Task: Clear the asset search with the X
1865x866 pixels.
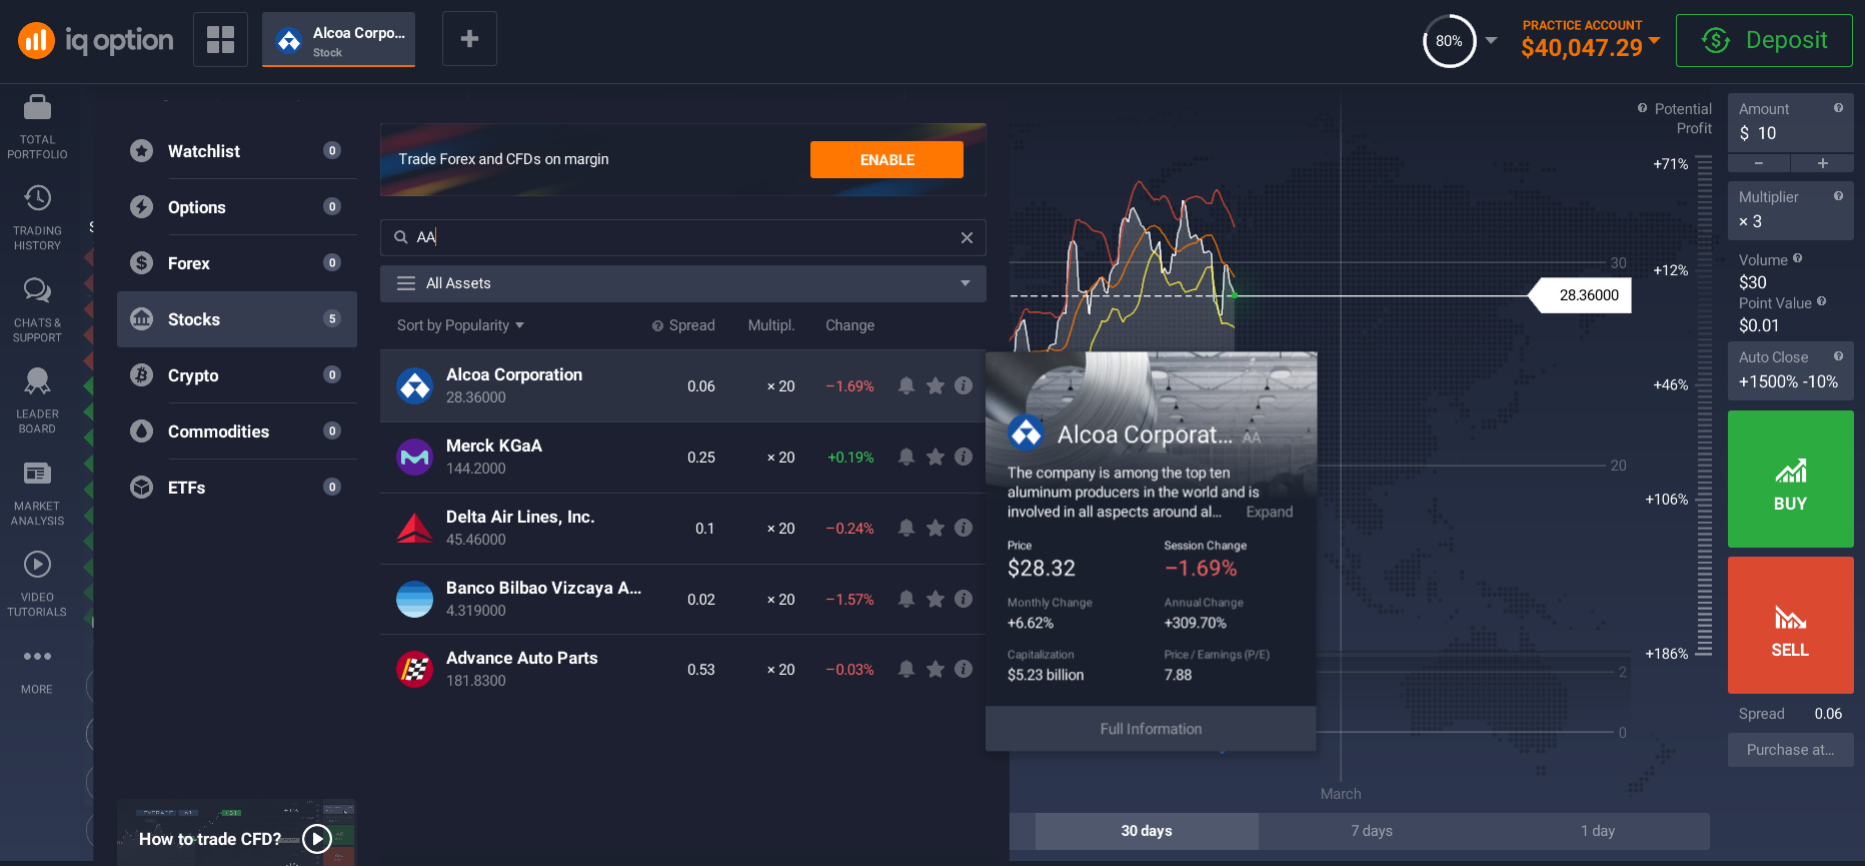Action: point(966,237)
